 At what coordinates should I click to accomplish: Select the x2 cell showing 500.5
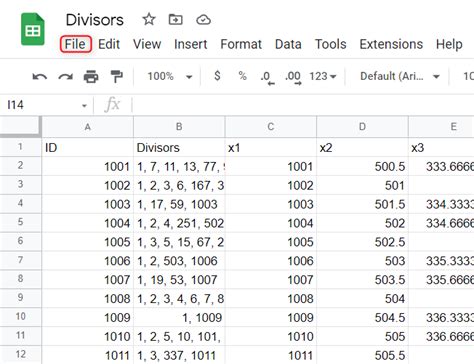pos(362,166)
